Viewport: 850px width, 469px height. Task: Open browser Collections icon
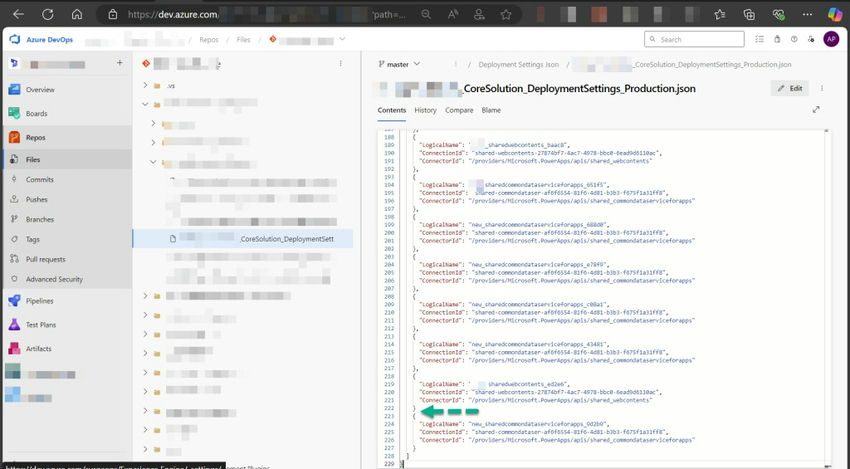(x=749, y=15)
